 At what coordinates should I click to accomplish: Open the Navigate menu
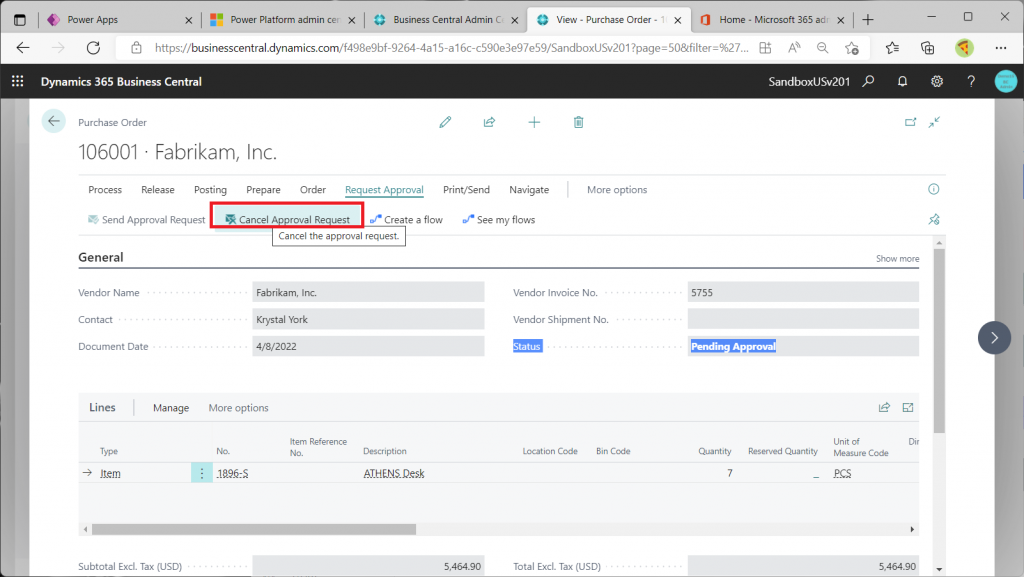tap(529, 189)
